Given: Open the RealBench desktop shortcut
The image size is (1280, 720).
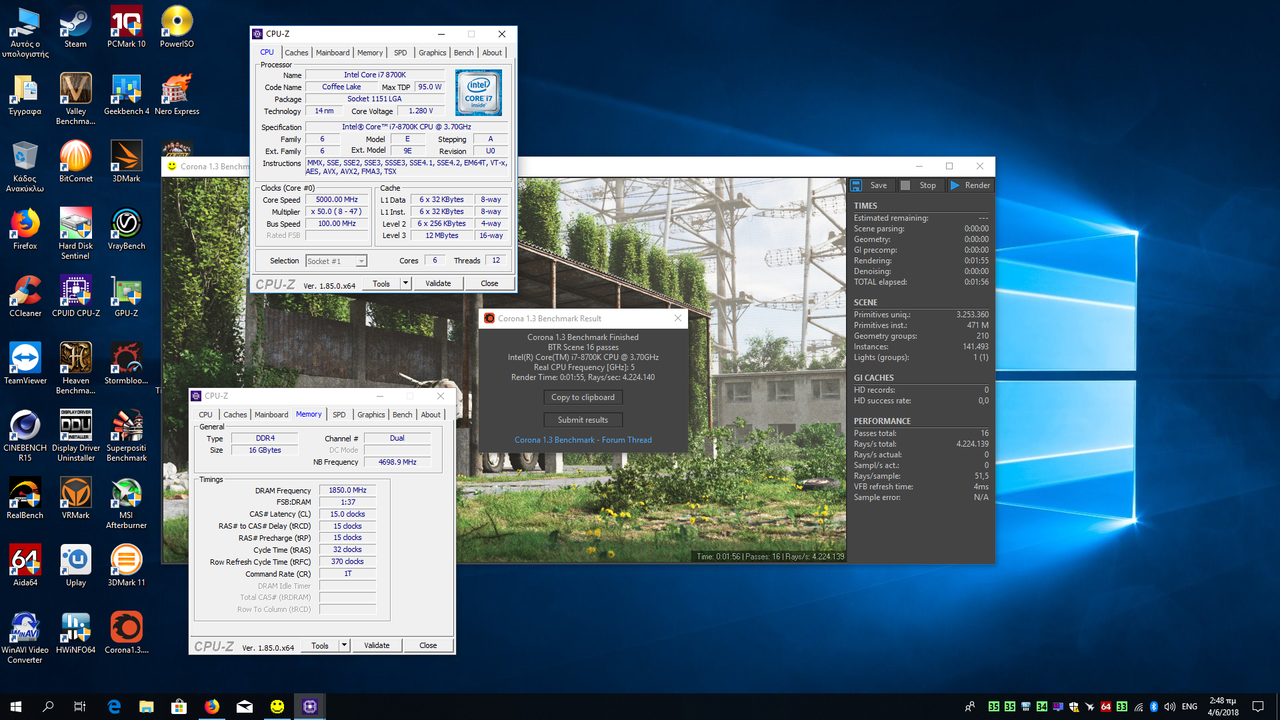Looking at the screenshot, I should 25,499.
